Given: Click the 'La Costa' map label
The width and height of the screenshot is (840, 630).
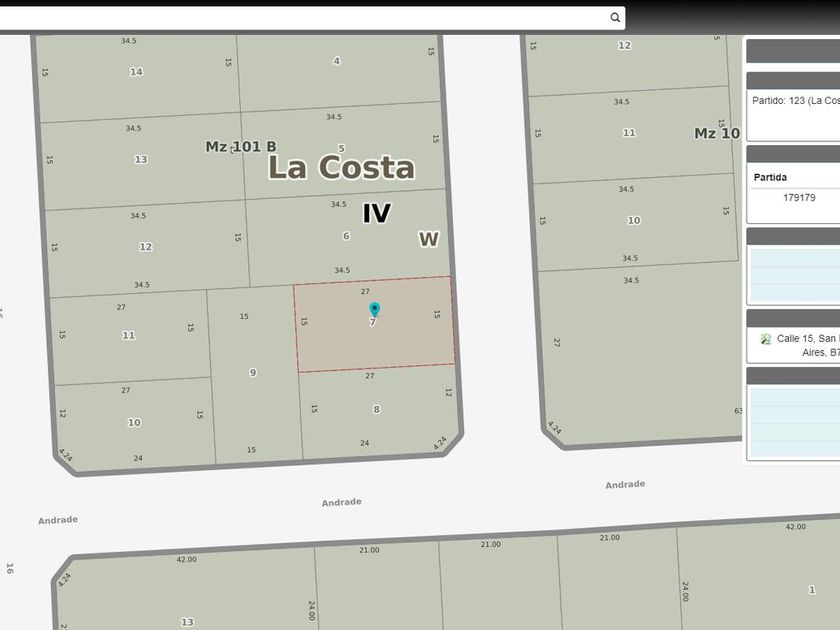Looking at the screenshot, I should [x=341, y=167].
